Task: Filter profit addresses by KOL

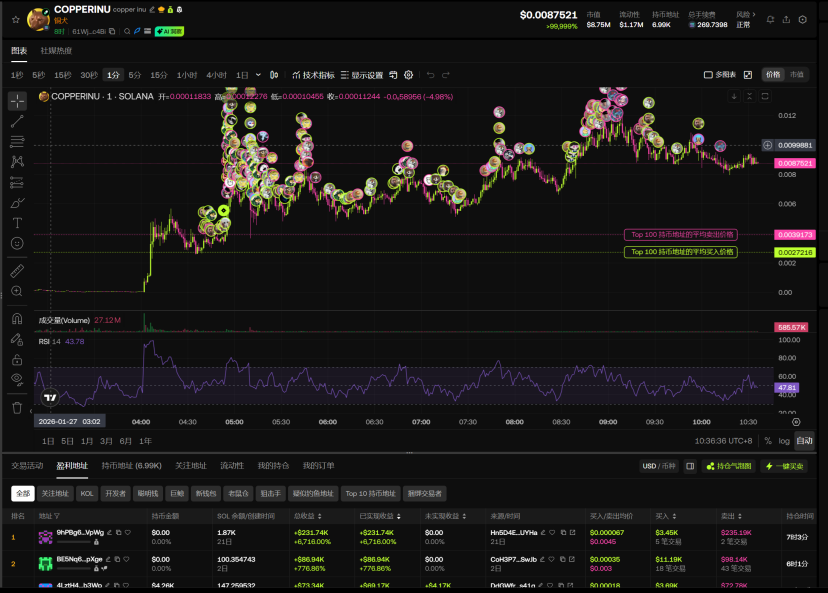Action: pyautogui.click(x=87, y=493)
